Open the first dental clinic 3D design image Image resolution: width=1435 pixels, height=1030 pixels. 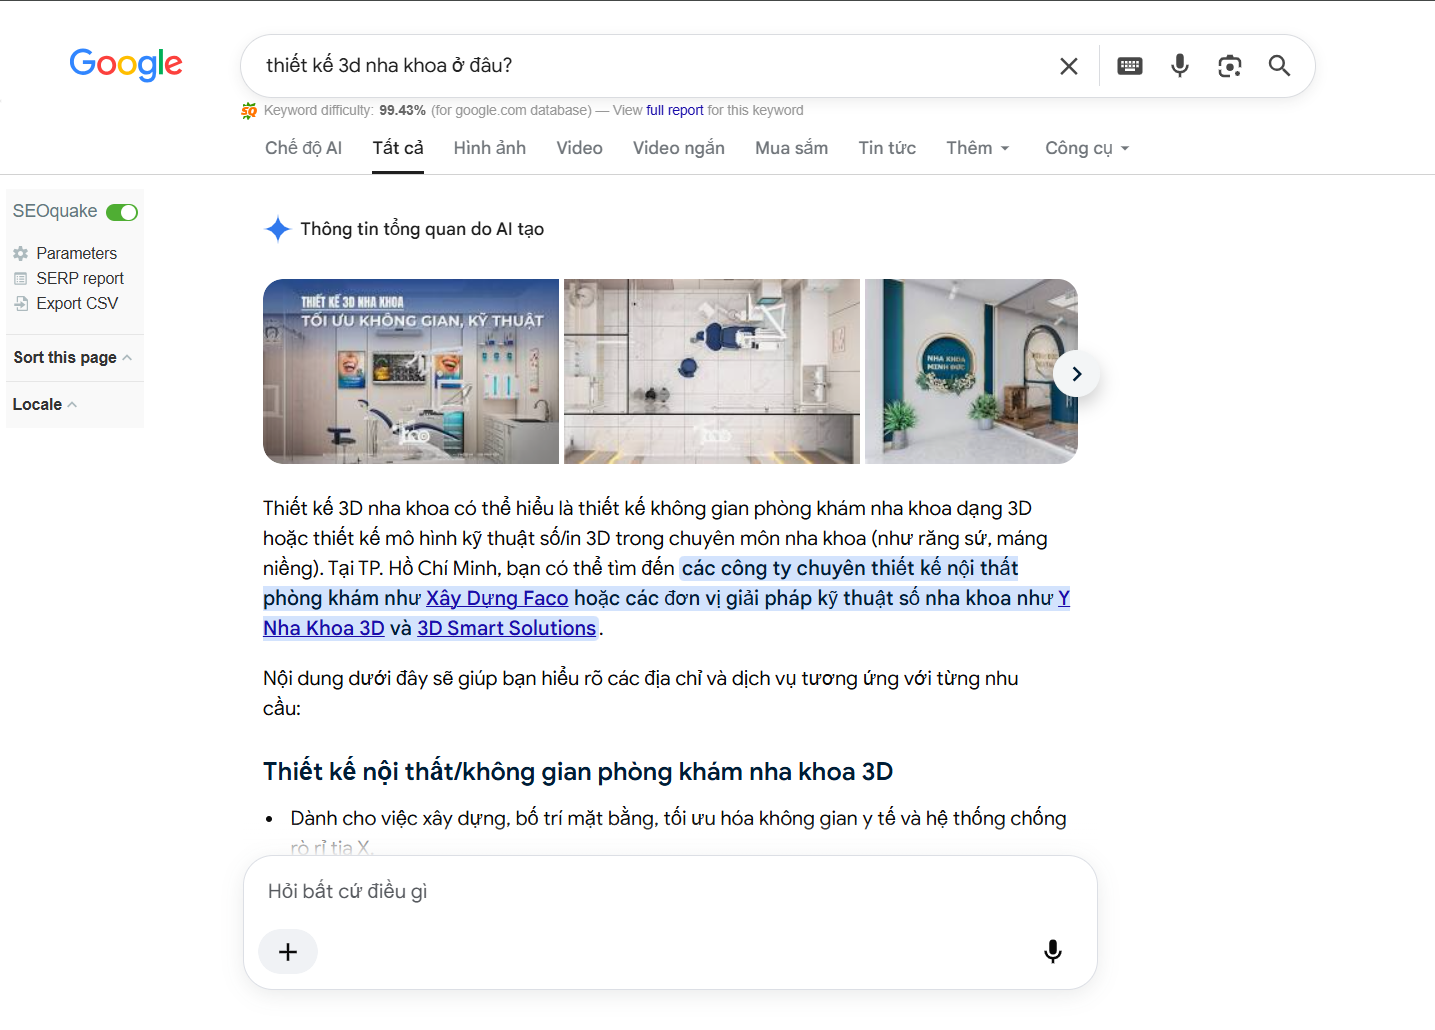pyautogui.click(x=411, y=371)
